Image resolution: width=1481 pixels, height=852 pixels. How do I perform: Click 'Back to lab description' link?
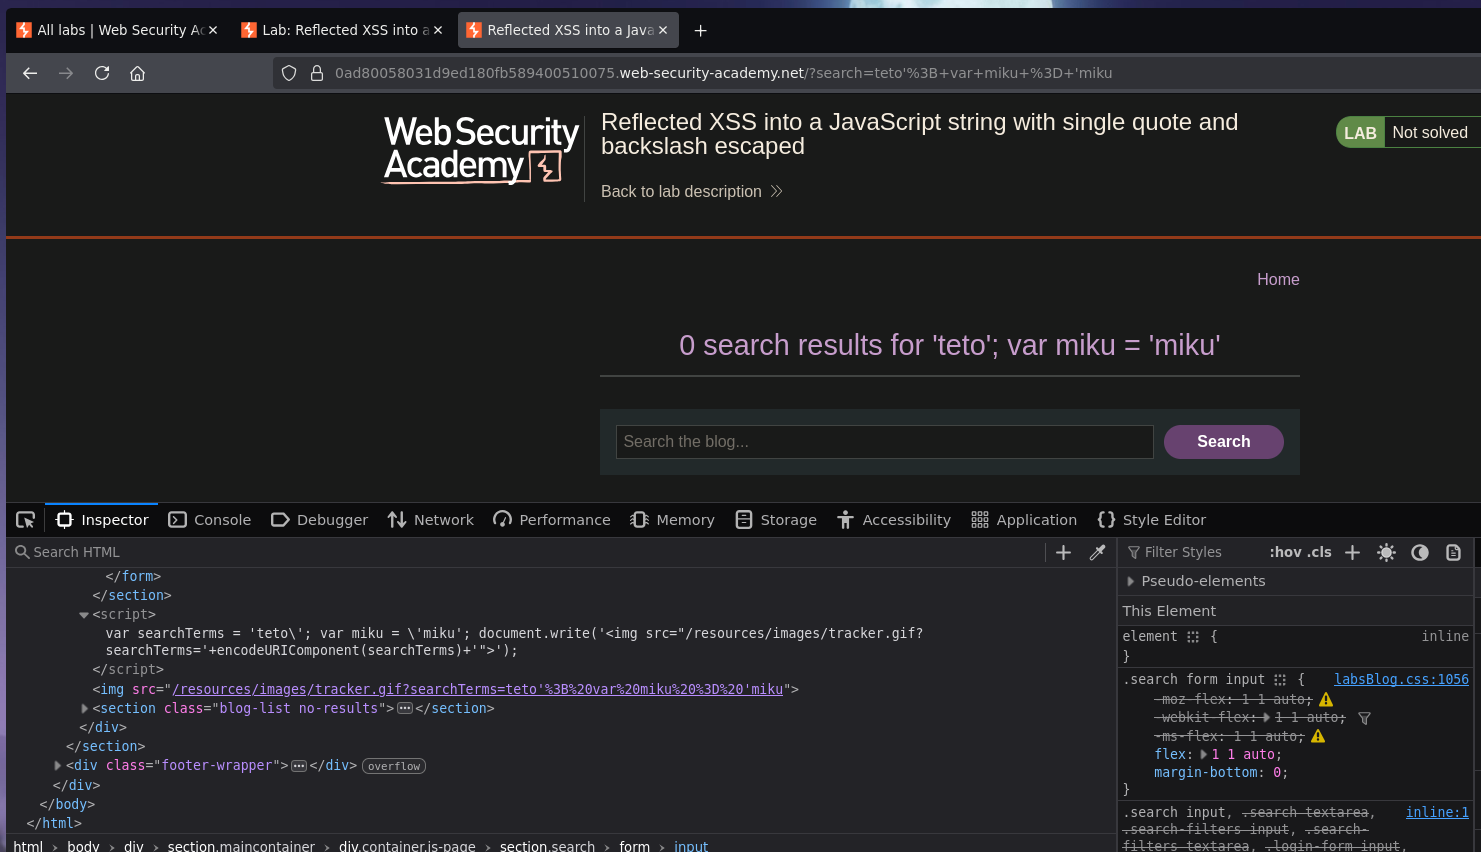click(x=691, y=191)
